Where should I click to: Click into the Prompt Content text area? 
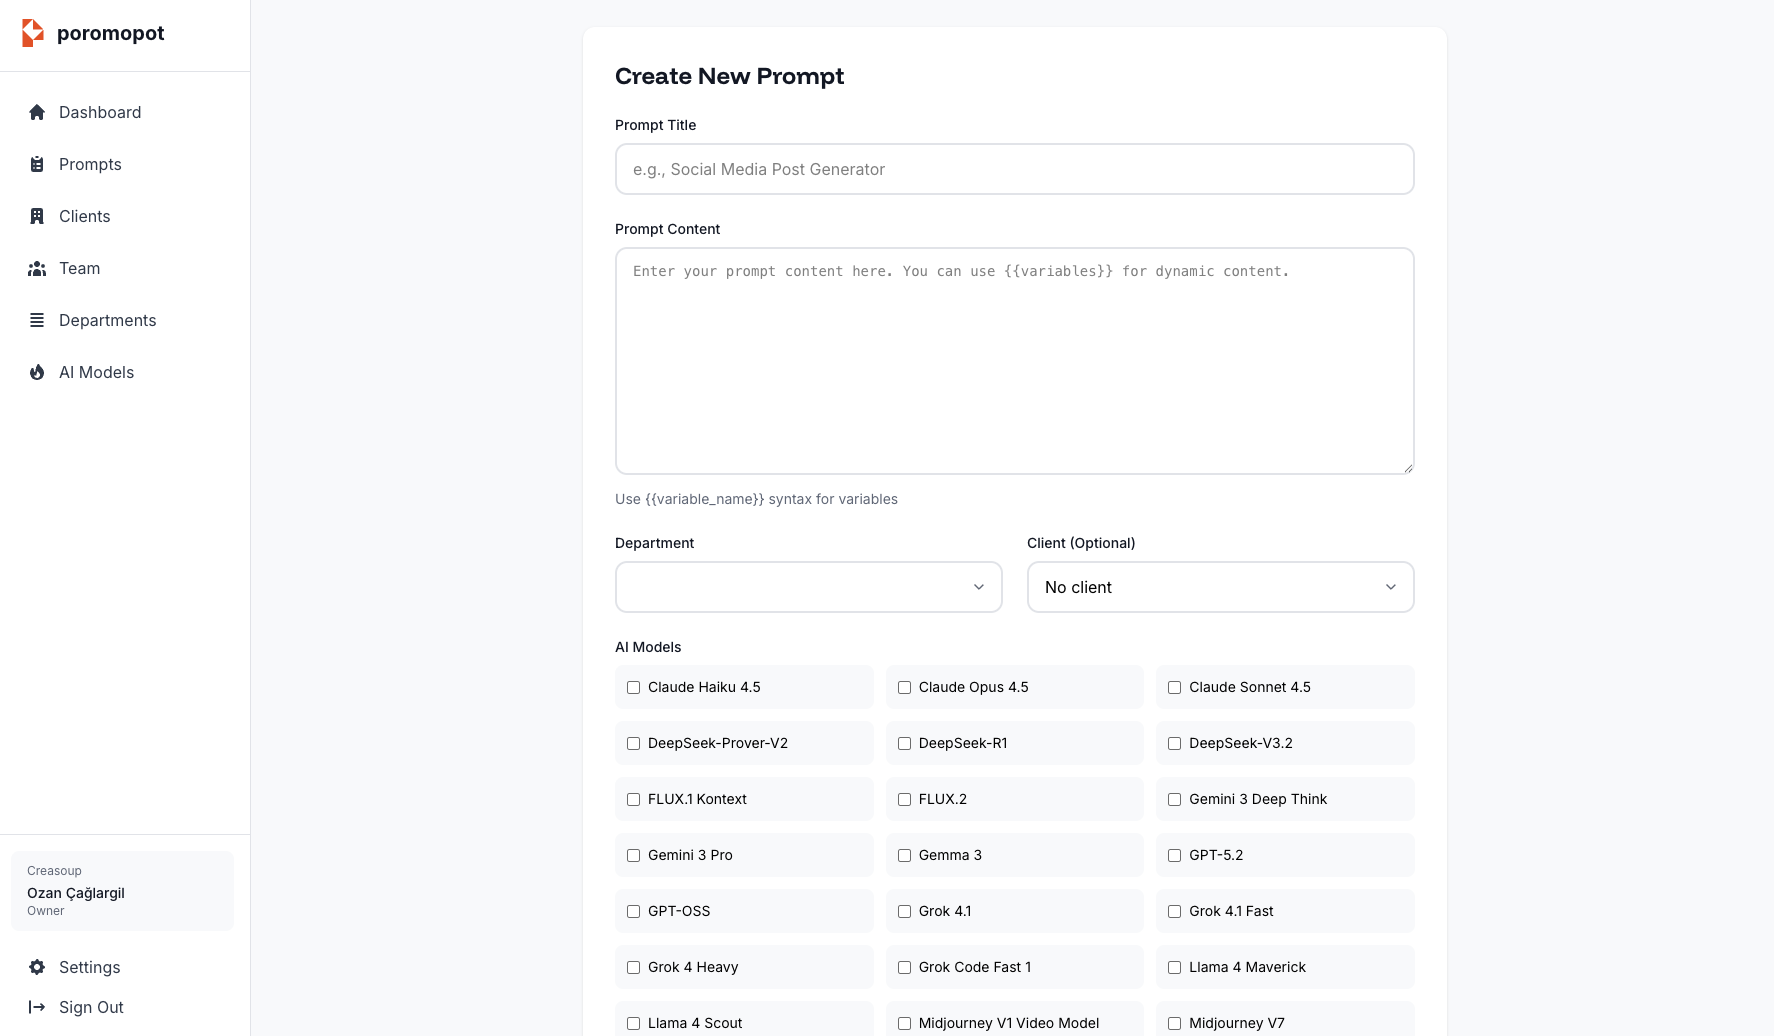pyautogui.click(x=1014, y=360)
